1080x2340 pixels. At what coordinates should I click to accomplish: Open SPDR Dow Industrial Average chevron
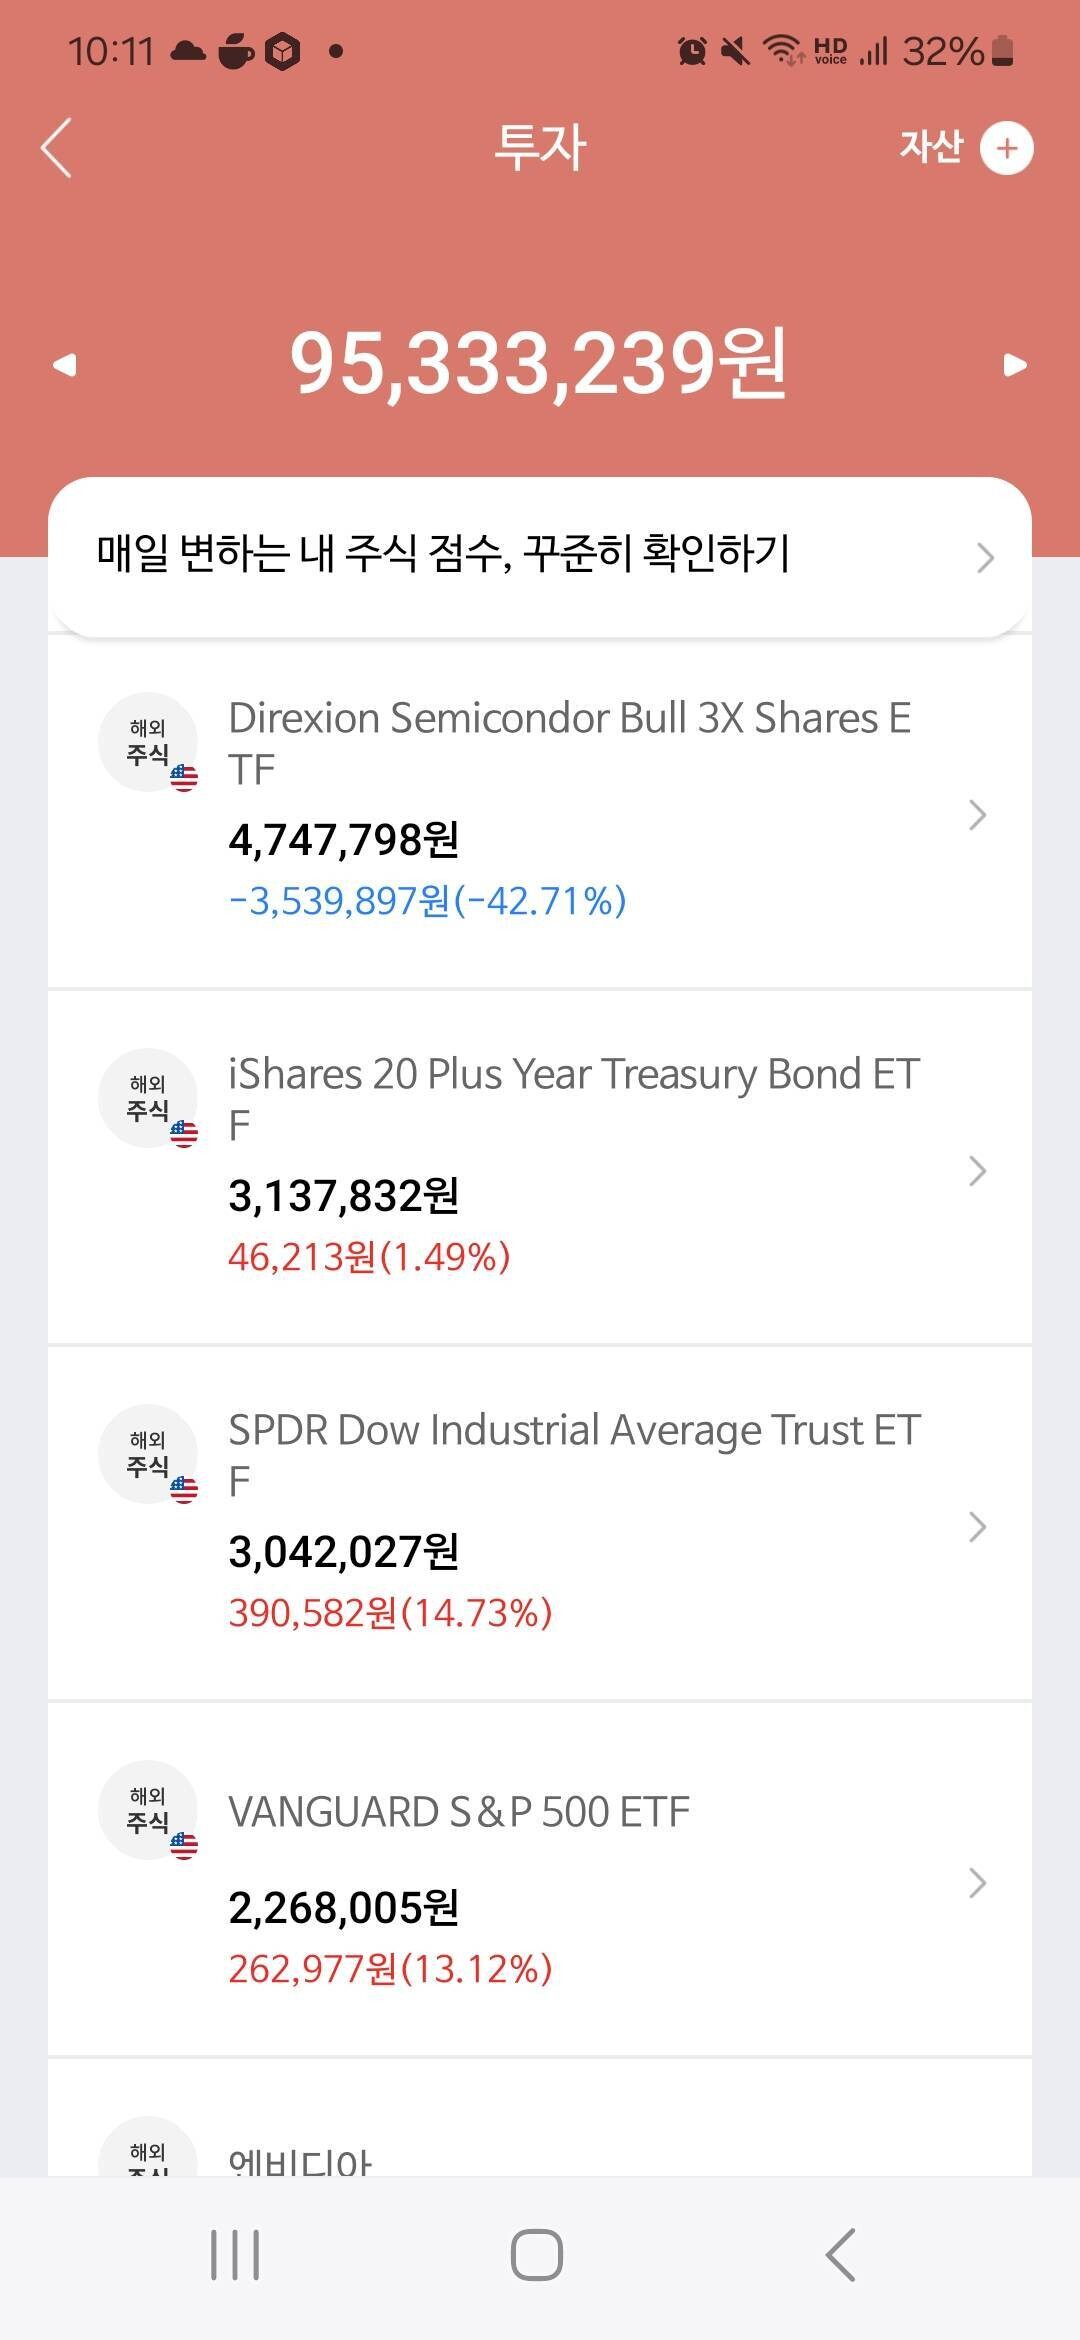(978, 1527)
